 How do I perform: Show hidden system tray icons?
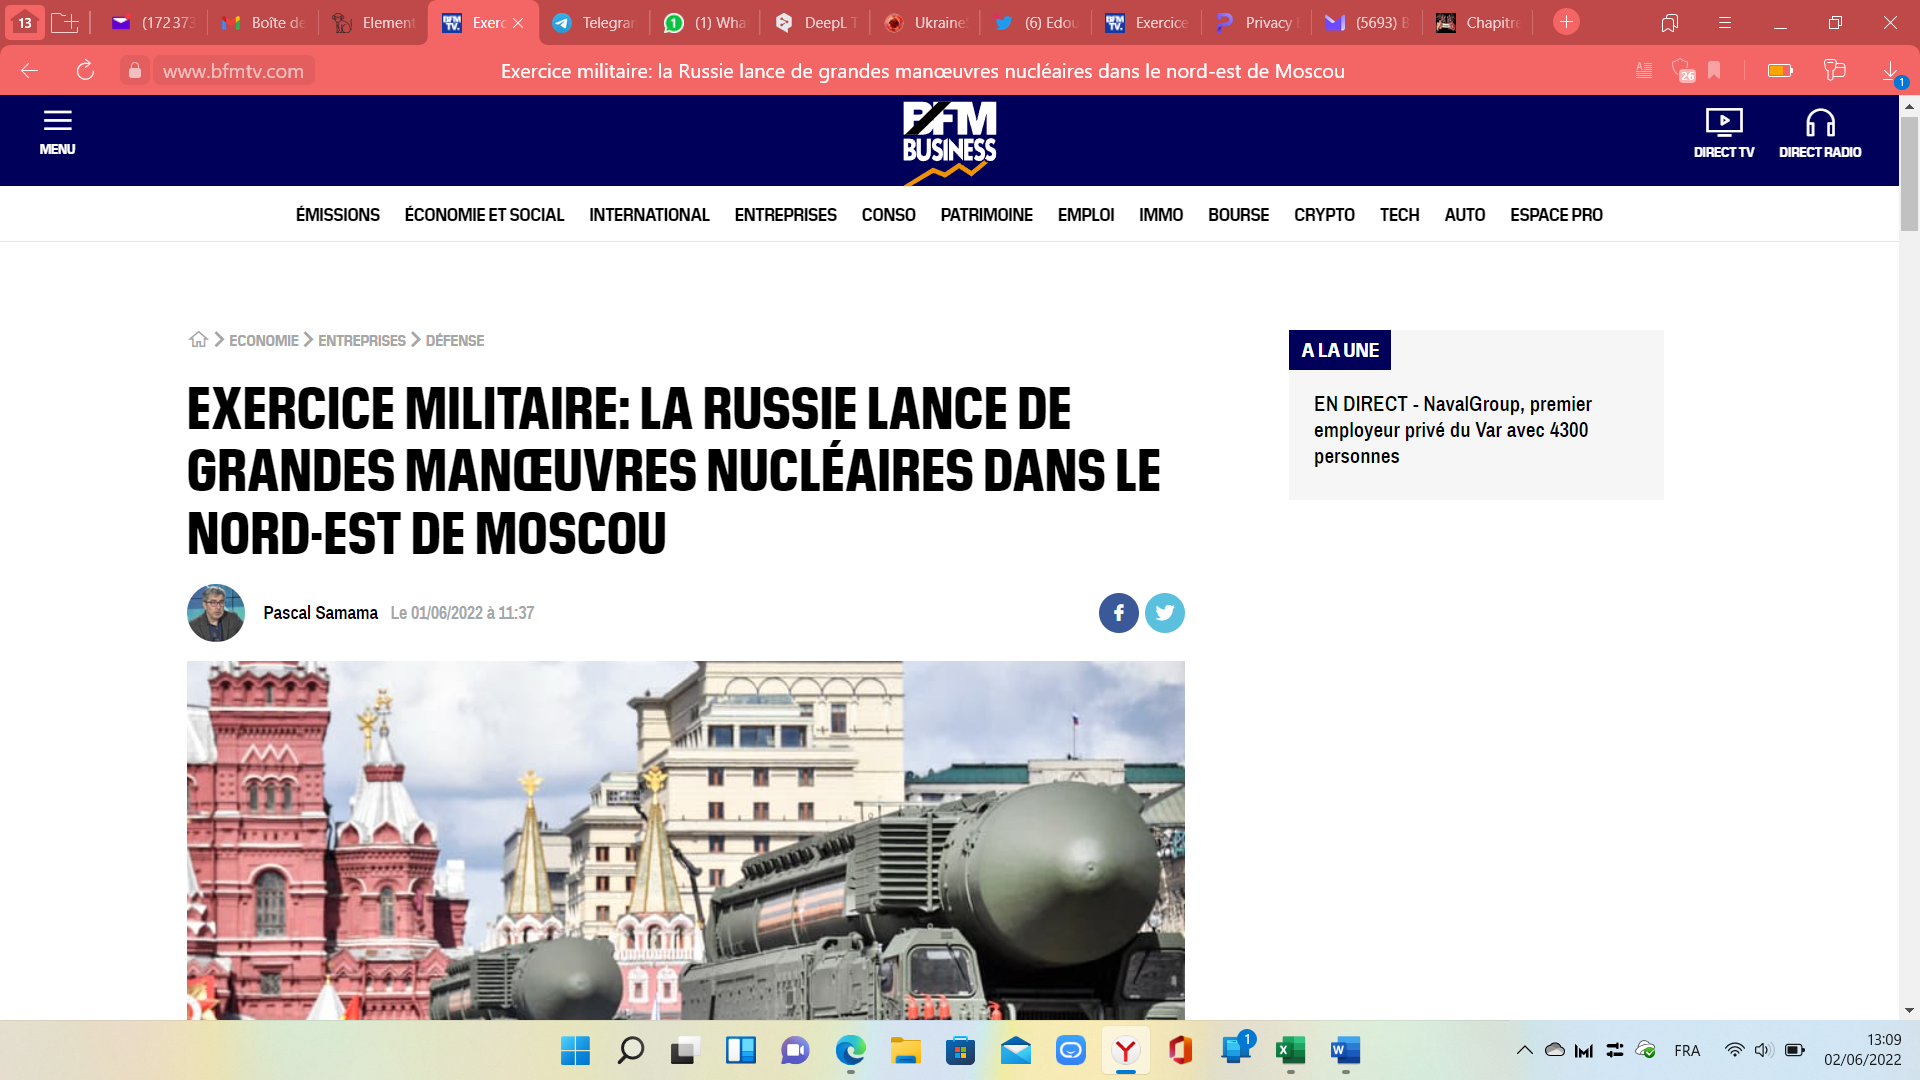[x=1524, y=1050]
